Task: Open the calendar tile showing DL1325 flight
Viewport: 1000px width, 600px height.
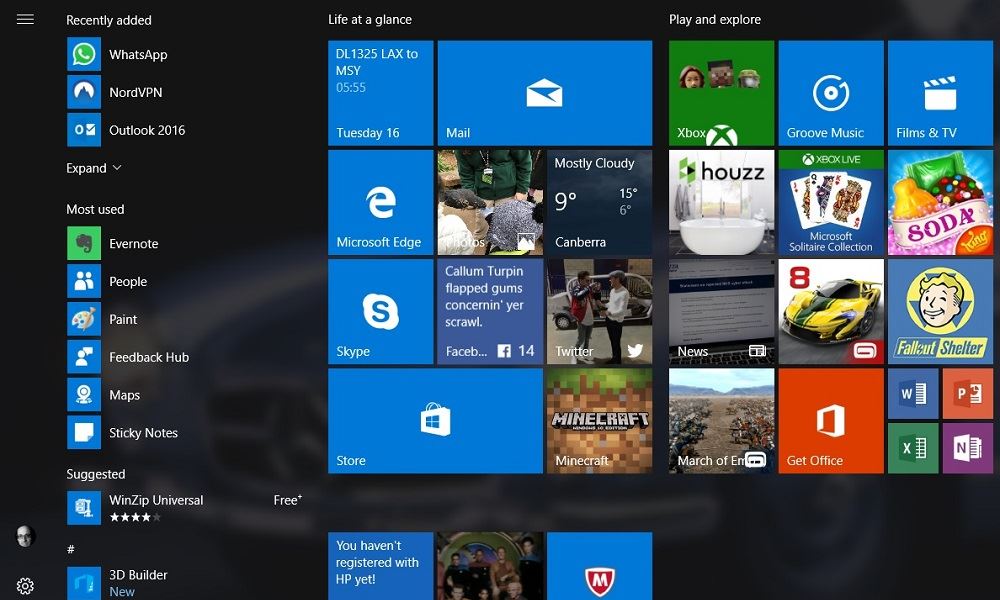Action: click(381, 93)
